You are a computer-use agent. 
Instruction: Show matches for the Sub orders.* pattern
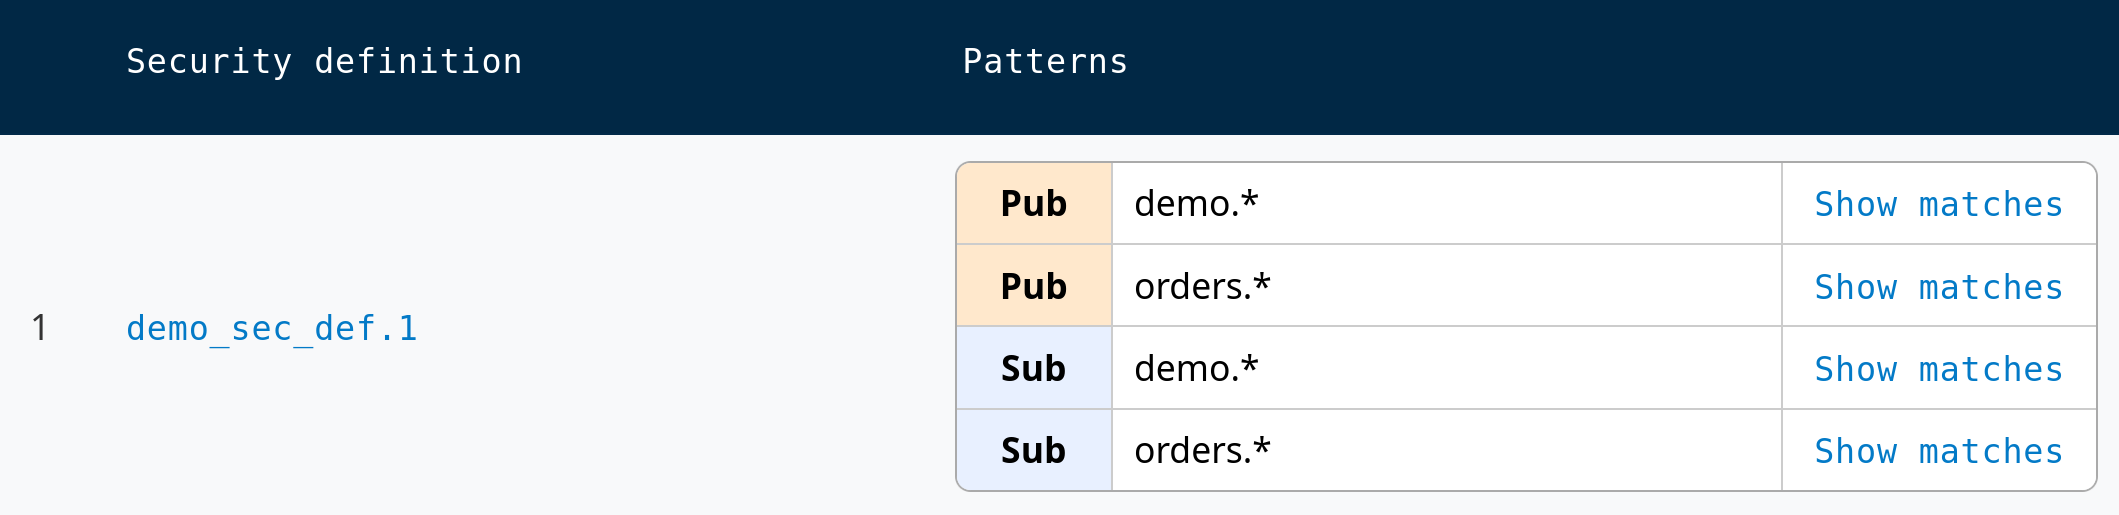(1938, 451)
